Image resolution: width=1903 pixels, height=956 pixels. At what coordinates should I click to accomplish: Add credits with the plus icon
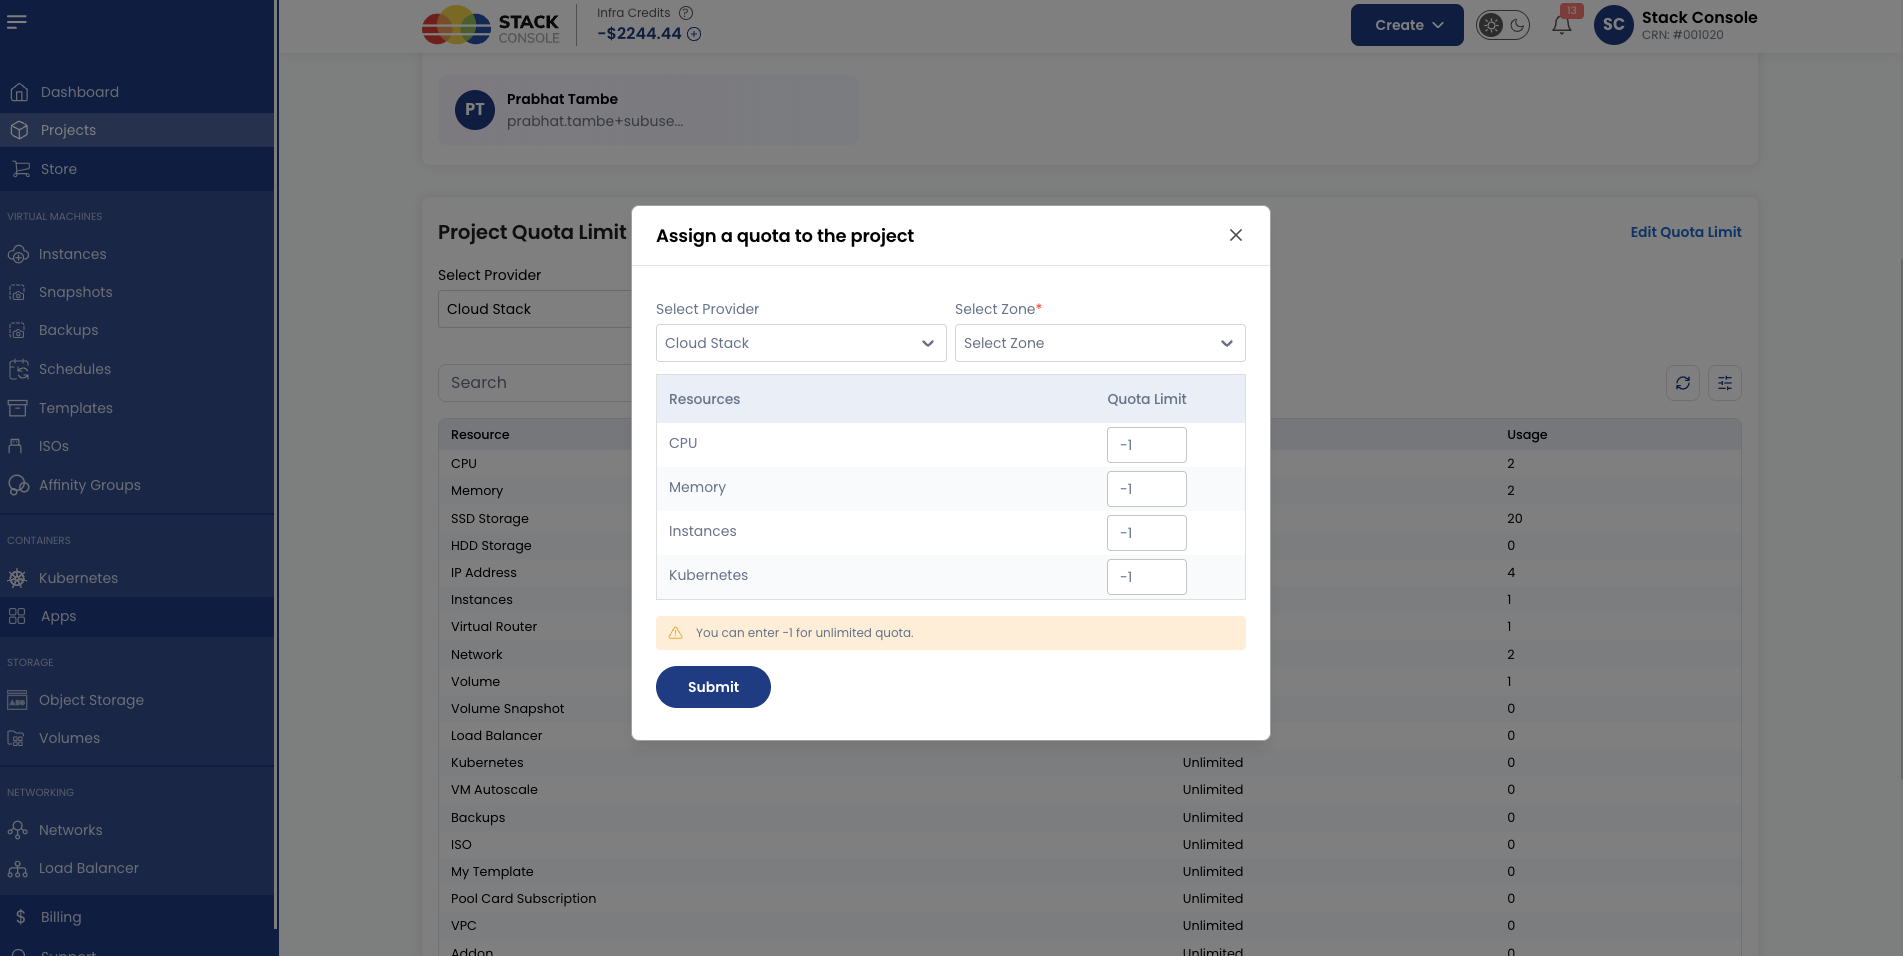(x=694, y=34)
